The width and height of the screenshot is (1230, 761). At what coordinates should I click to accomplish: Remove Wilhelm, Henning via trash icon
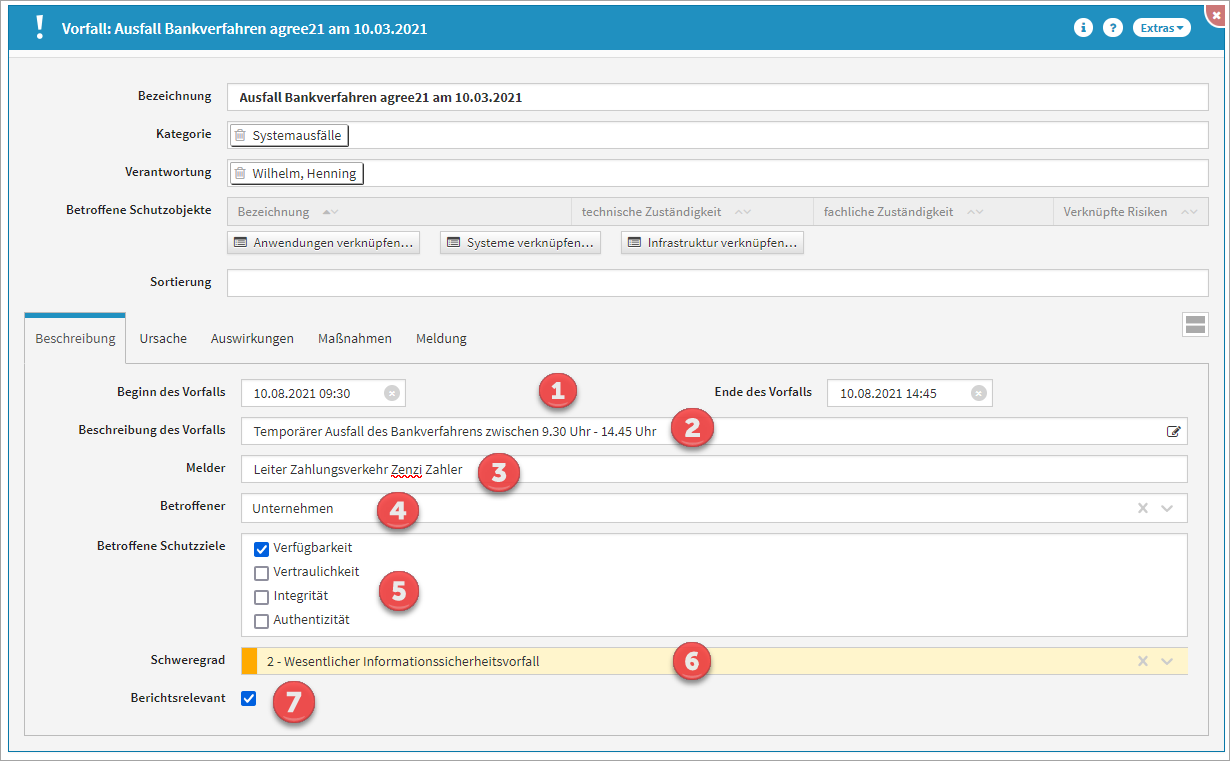coord(240,173)
